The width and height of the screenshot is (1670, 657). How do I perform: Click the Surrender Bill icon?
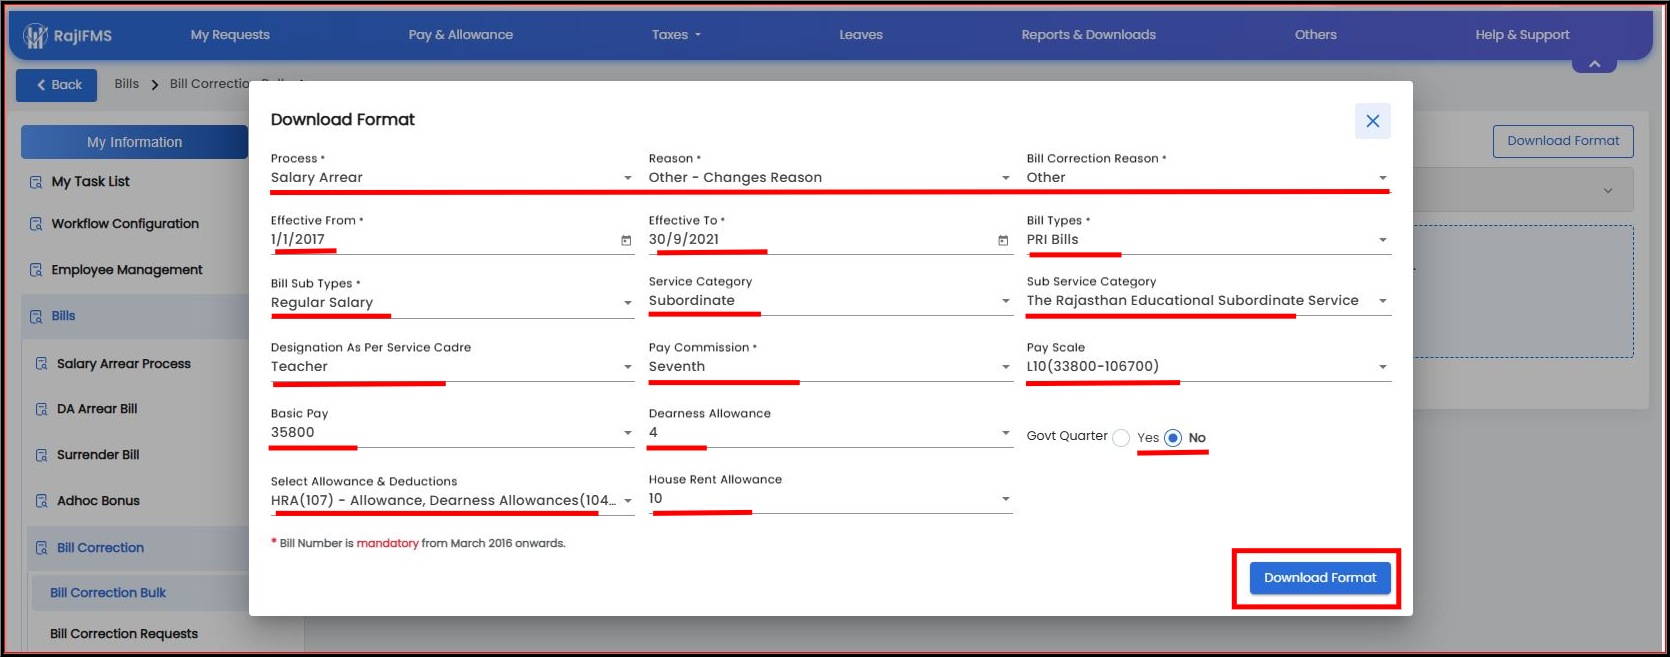point(41,455)
